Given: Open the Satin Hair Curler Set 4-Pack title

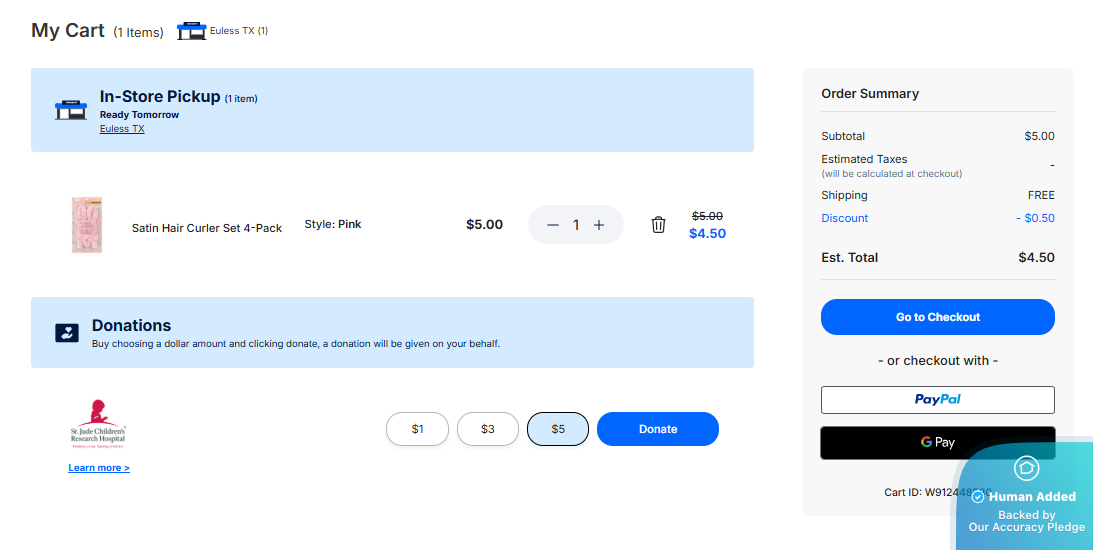Looking at the screenshot, I should (207, 228).
